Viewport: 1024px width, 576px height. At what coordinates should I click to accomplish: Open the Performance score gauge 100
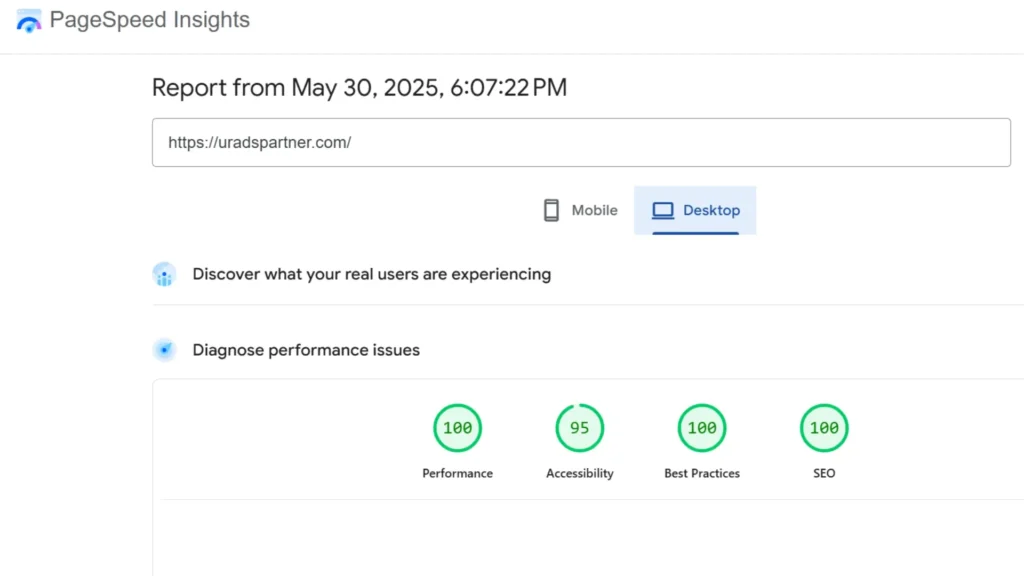click(458, 428)
